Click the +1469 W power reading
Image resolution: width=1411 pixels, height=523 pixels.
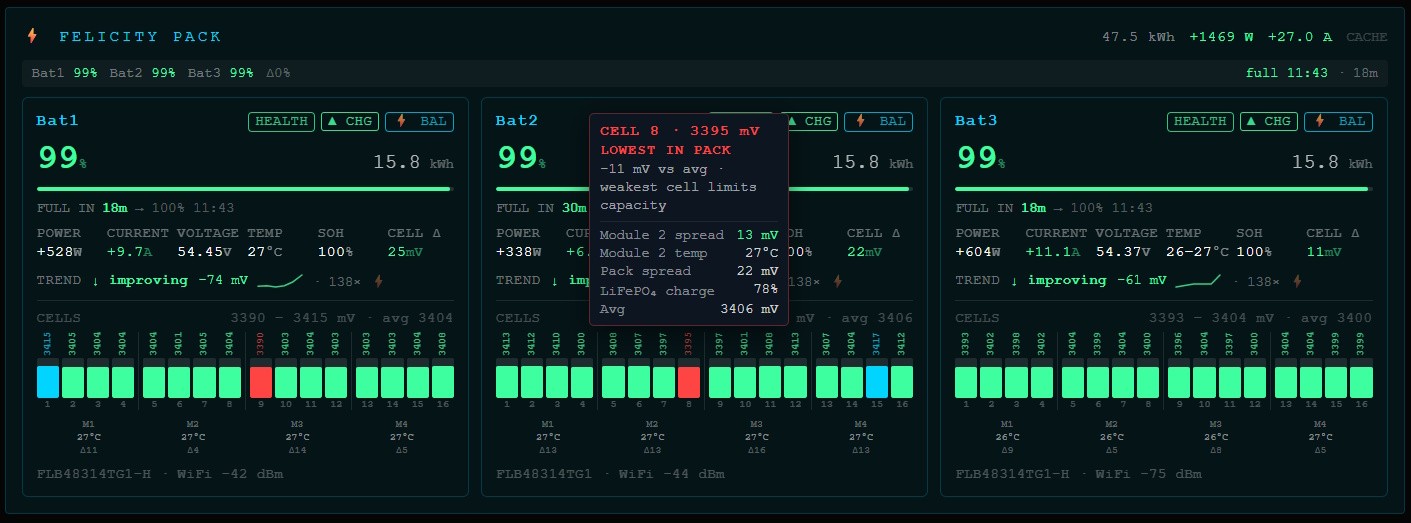(x=1221, y=37)
